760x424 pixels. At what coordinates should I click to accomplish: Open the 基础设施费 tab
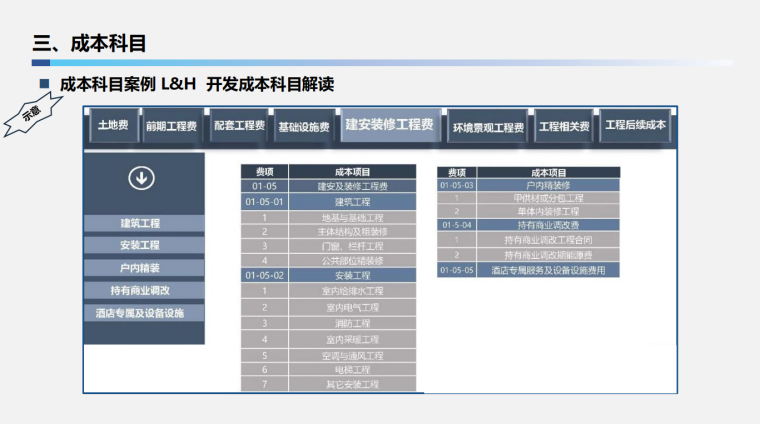pos(303,127)
